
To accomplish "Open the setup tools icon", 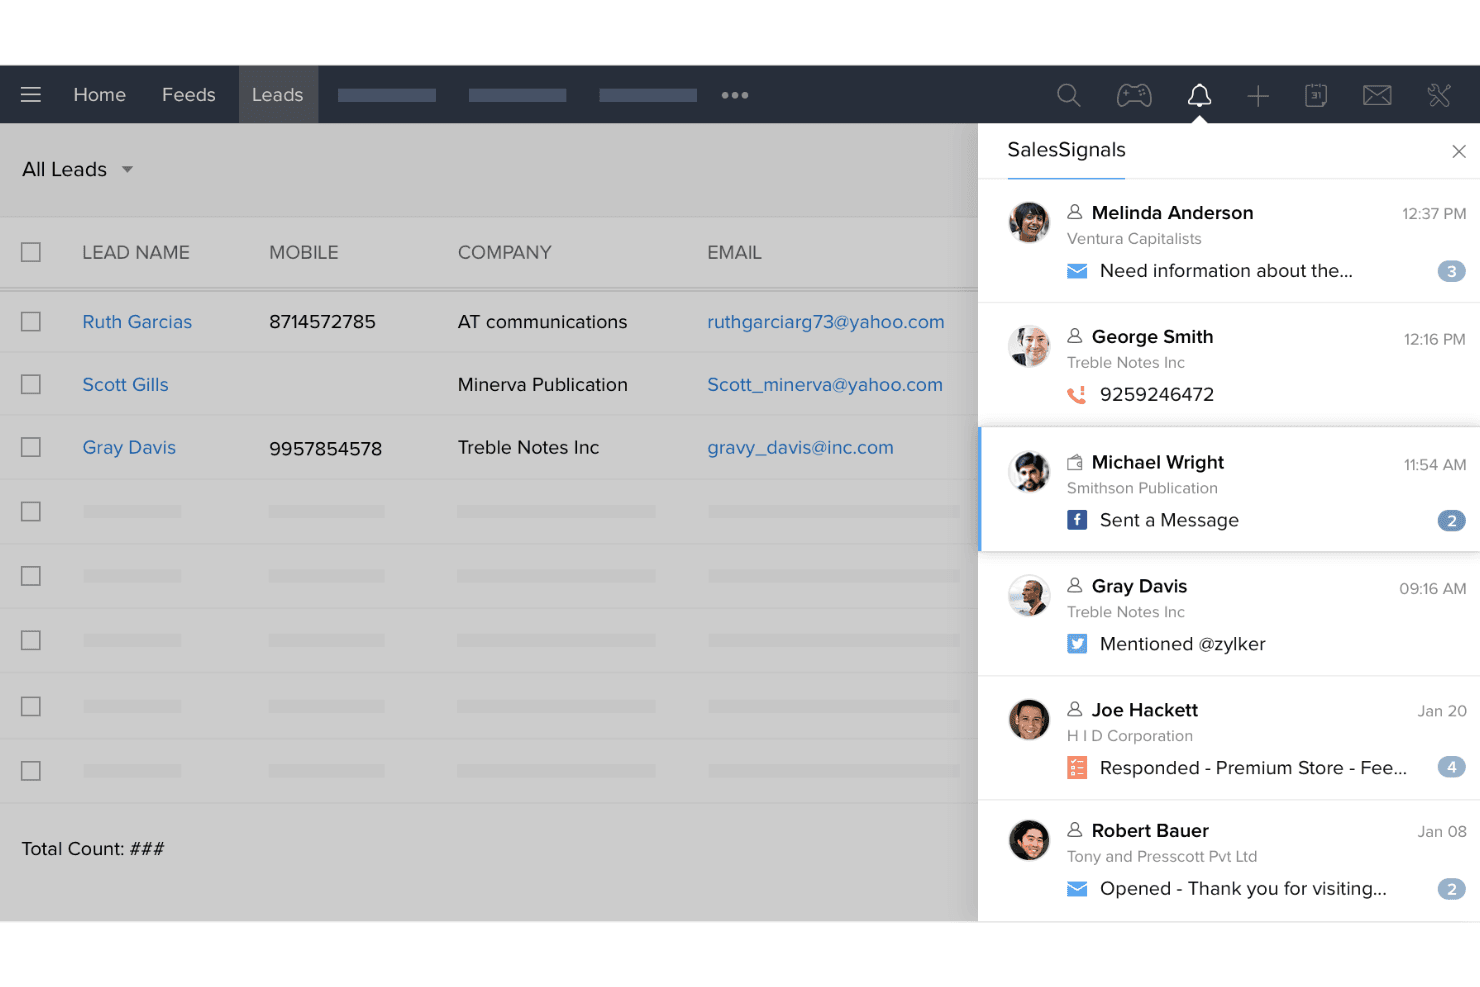I will coord(1439,95).
